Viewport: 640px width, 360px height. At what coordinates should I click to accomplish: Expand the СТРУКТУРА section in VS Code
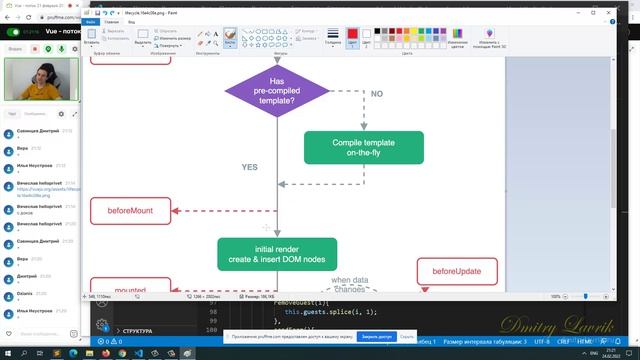134,331
